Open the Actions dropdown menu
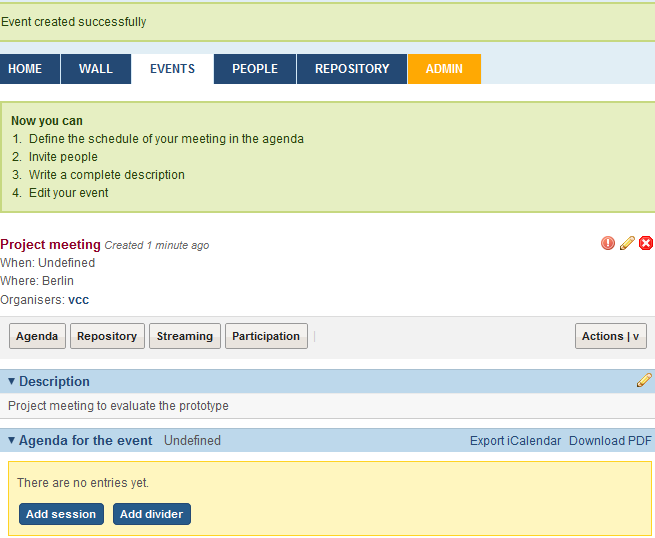Screen dimensions: 655x538 tap(610, 336)
